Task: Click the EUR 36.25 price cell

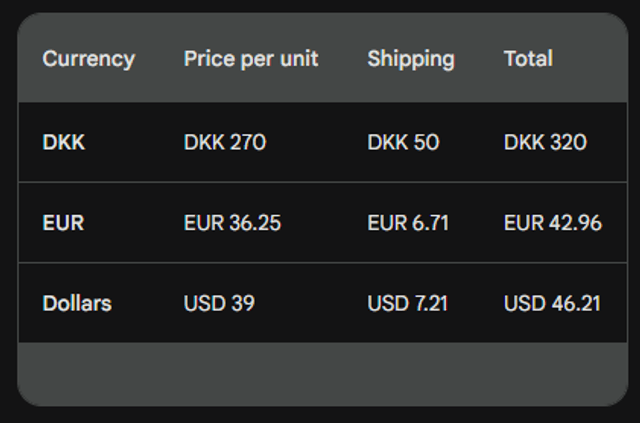Action: coord(232,223)
